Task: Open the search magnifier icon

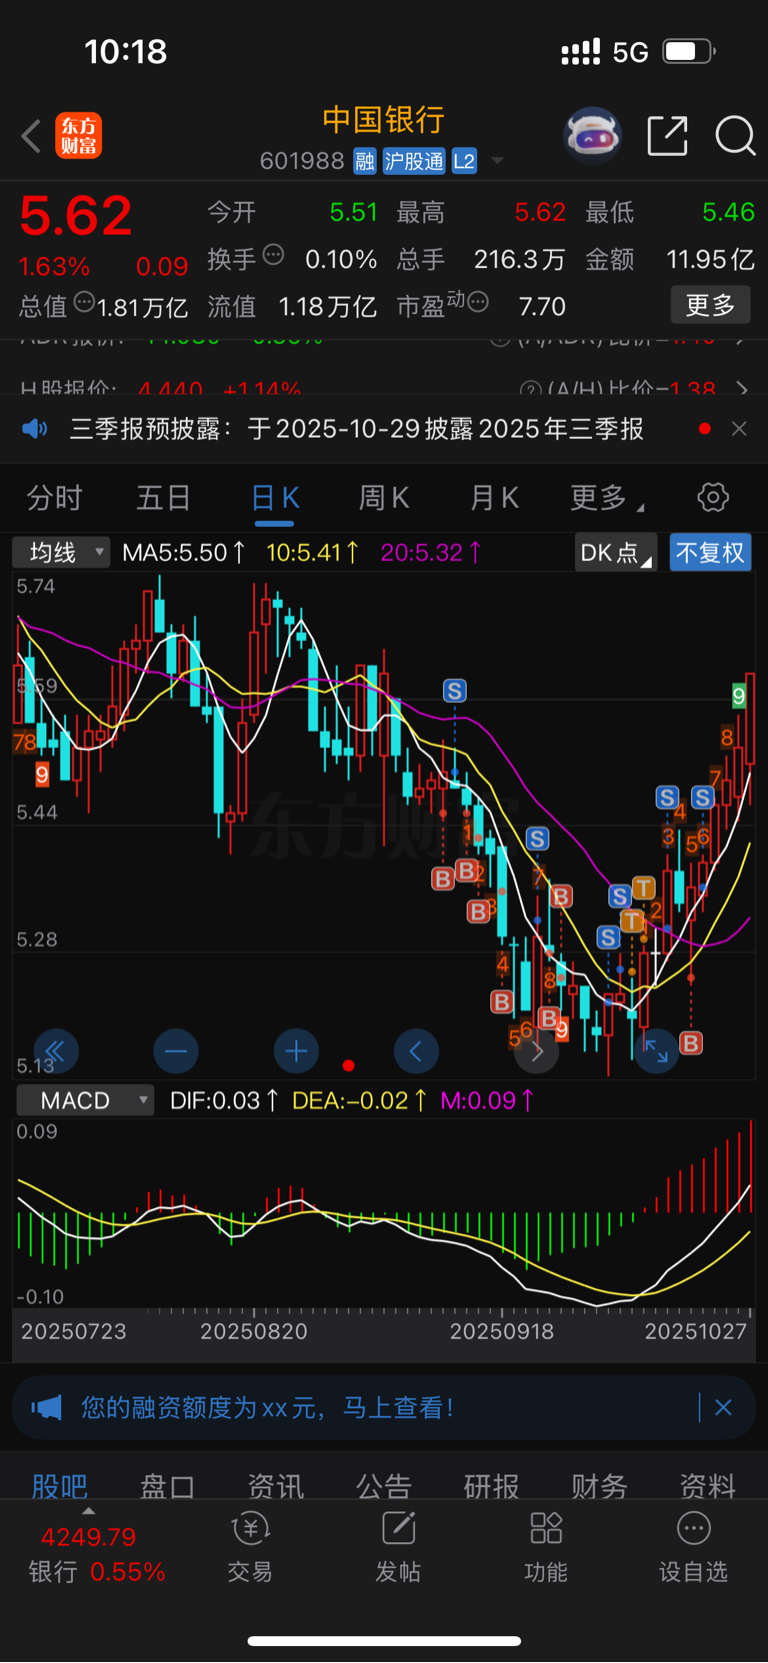Action: [735, 136]
